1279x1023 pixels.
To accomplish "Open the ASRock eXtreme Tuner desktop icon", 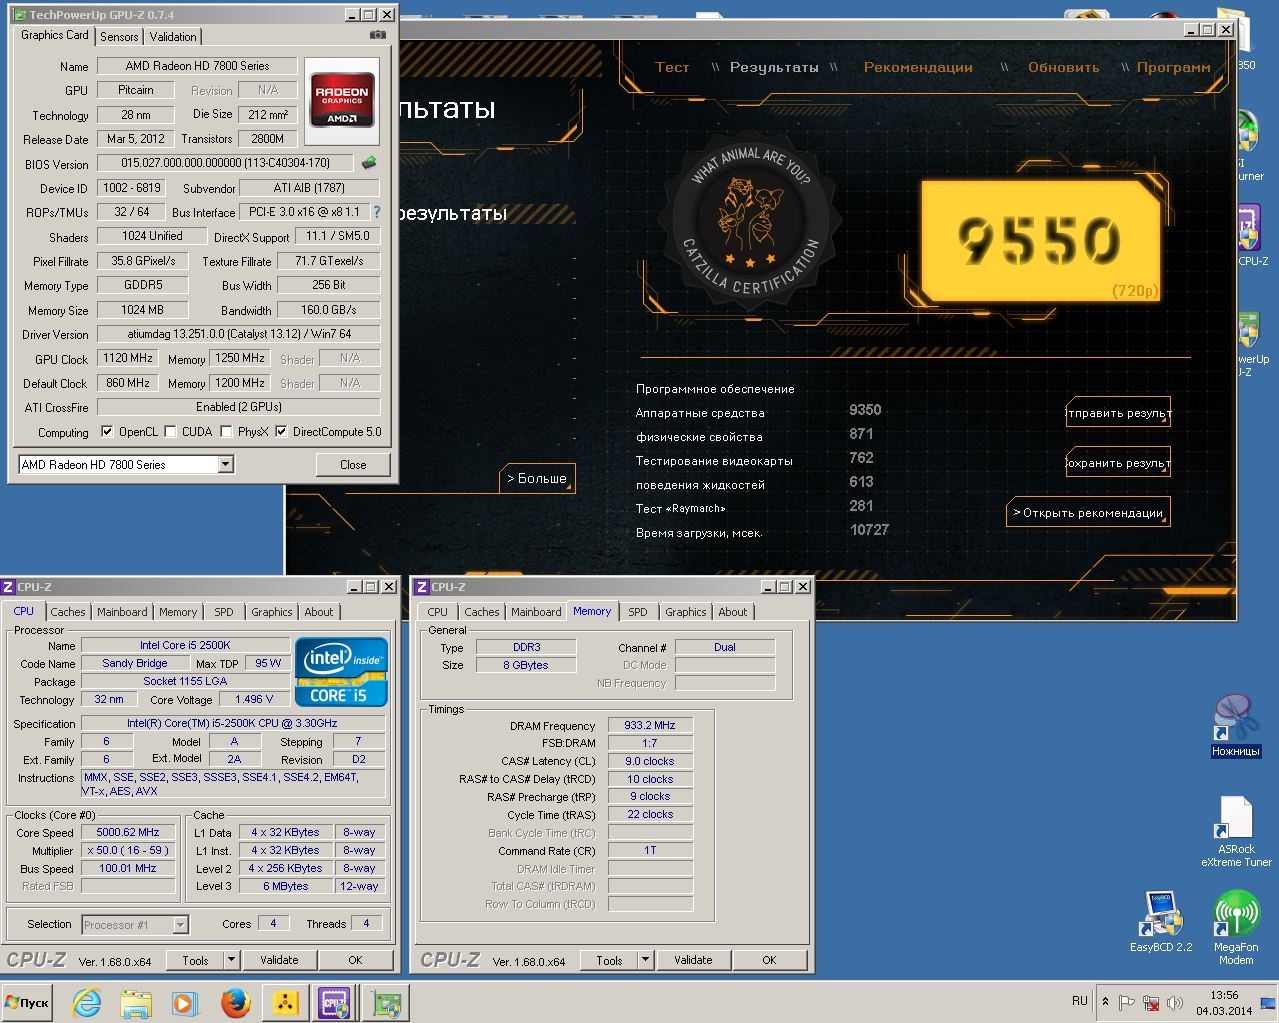I will pos(1236,832).
